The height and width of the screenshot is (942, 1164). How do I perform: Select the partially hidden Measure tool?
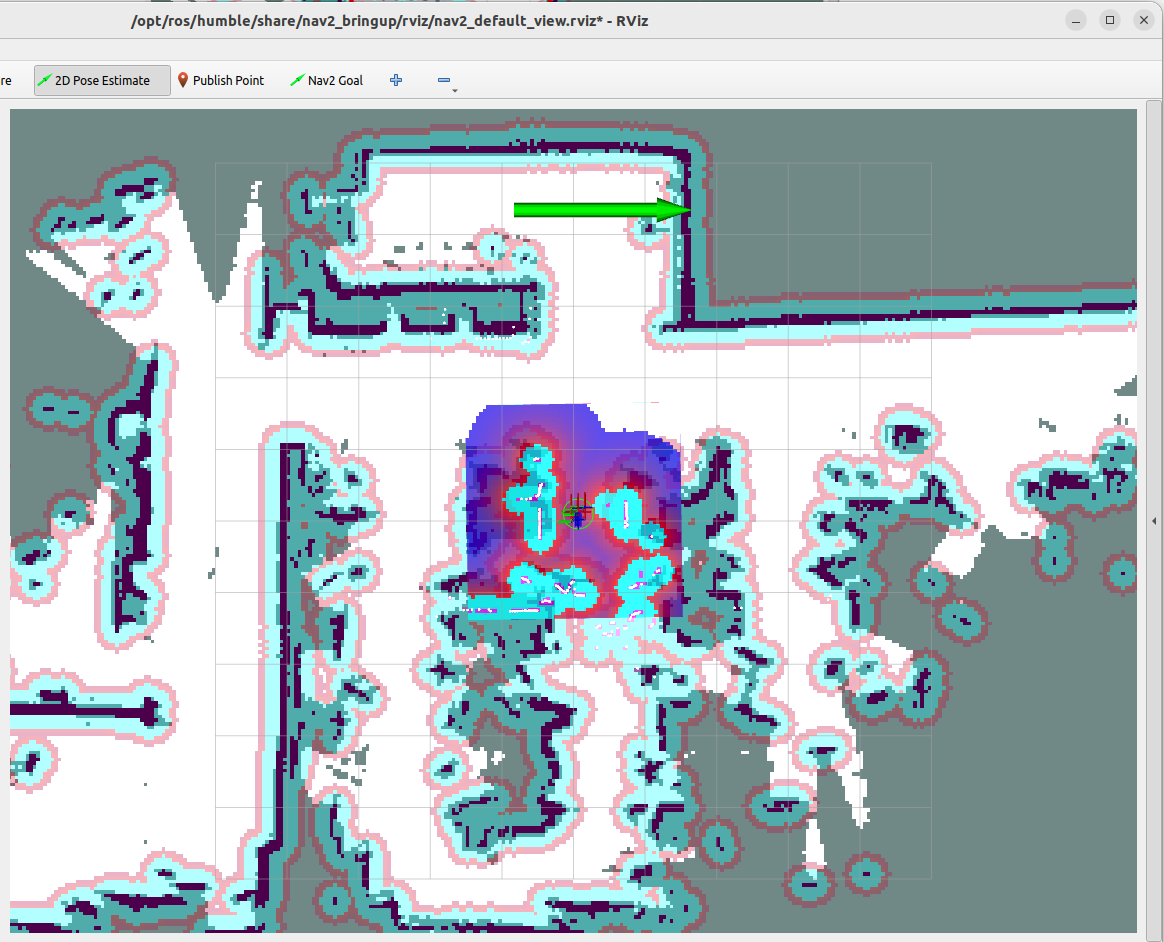tap(6, 81)
